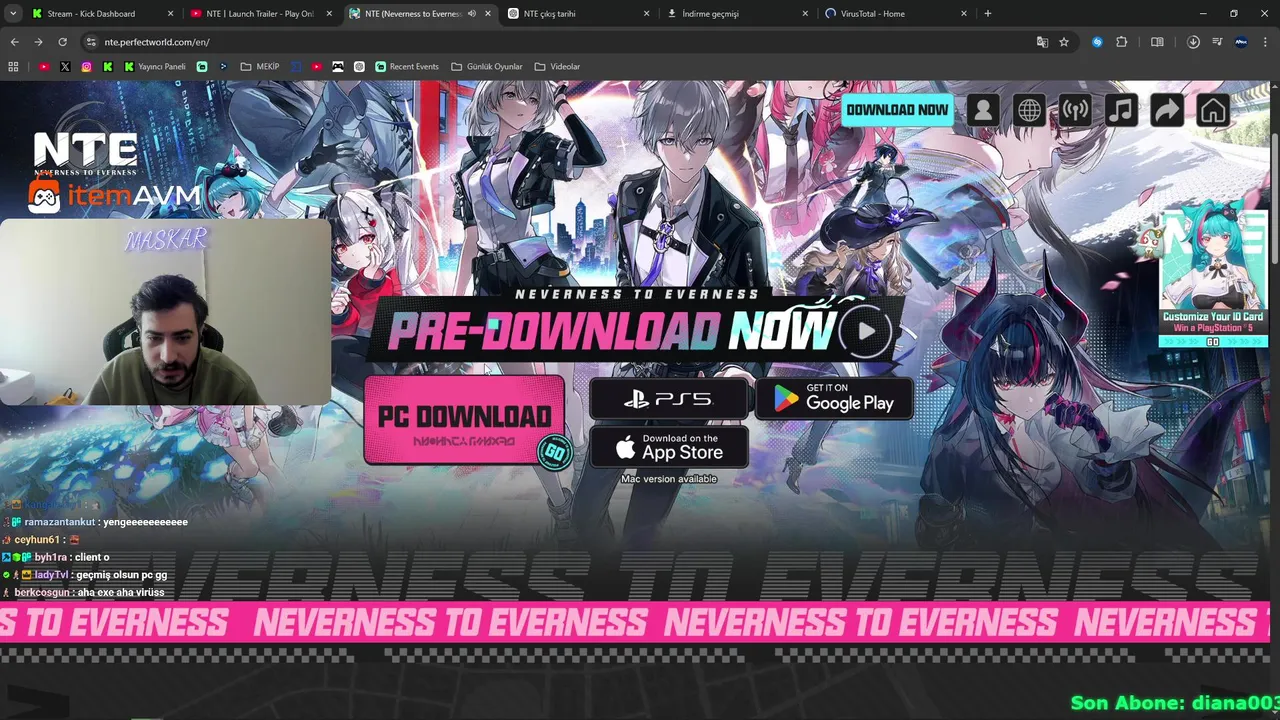This screenshot has width=1280, height=720.
Task: Switch to NTE Launch Trailer YouTube tab
Action: point(260,14)
